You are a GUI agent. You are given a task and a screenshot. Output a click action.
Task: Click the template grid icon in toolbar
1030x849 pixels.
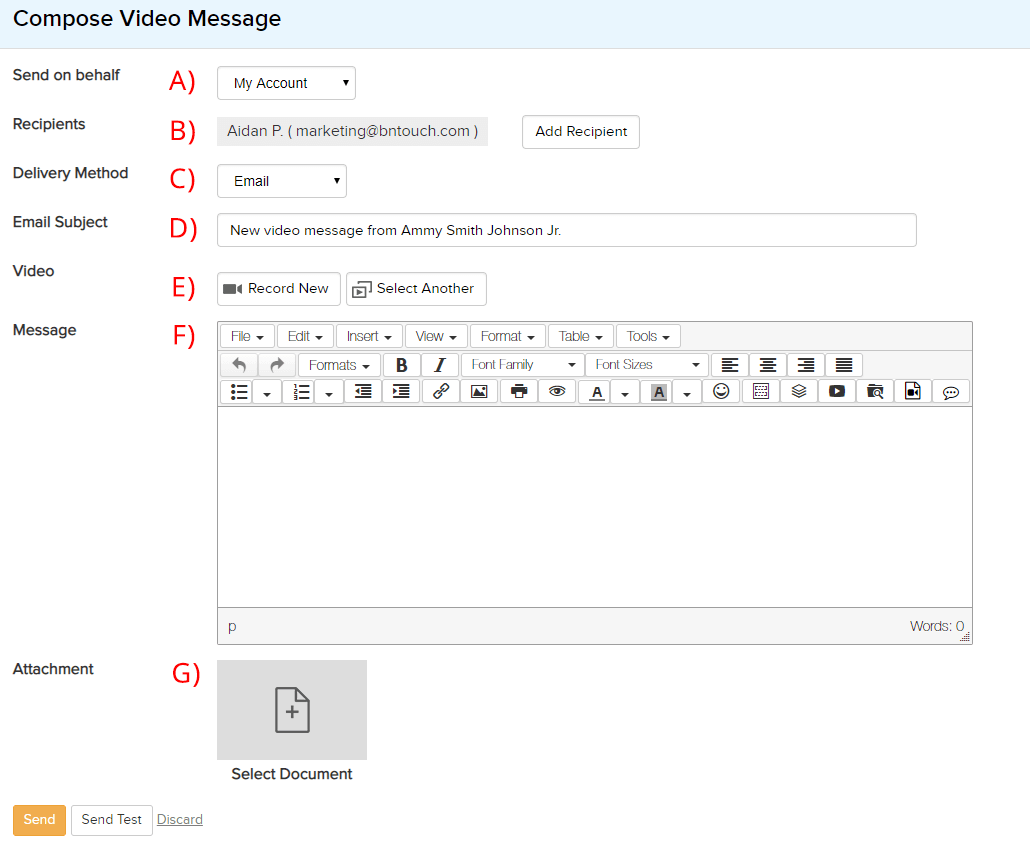click(761, 392)
